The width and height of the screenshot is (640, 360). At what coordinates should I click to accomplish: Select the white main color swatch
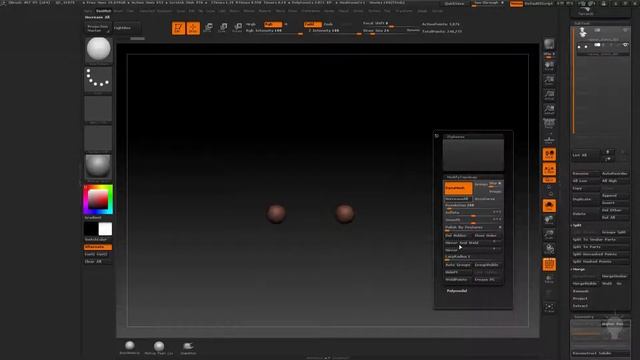[105, 229]
